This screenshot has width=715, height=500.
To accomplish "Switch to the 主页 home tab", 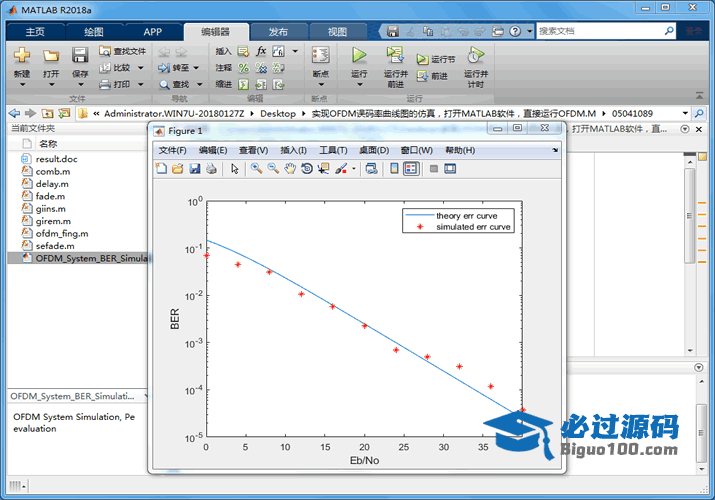I will pyautogui.click(x=35, y=32).
